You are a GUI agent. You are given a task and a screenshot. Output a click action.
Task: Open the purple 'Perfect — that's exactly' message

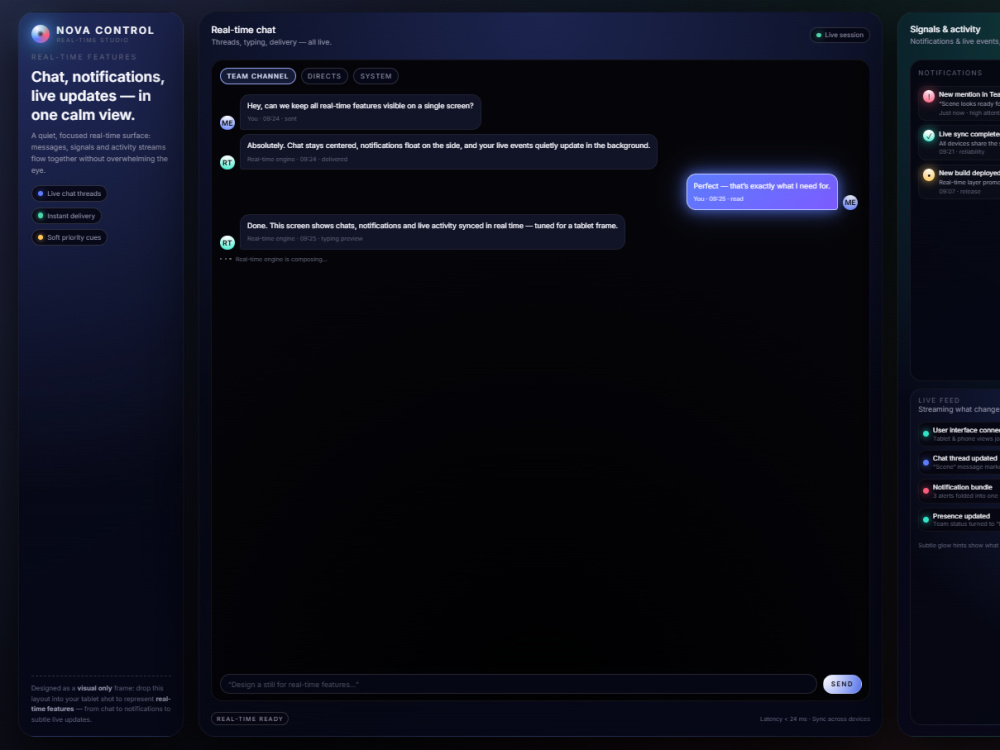click(761, 191)
